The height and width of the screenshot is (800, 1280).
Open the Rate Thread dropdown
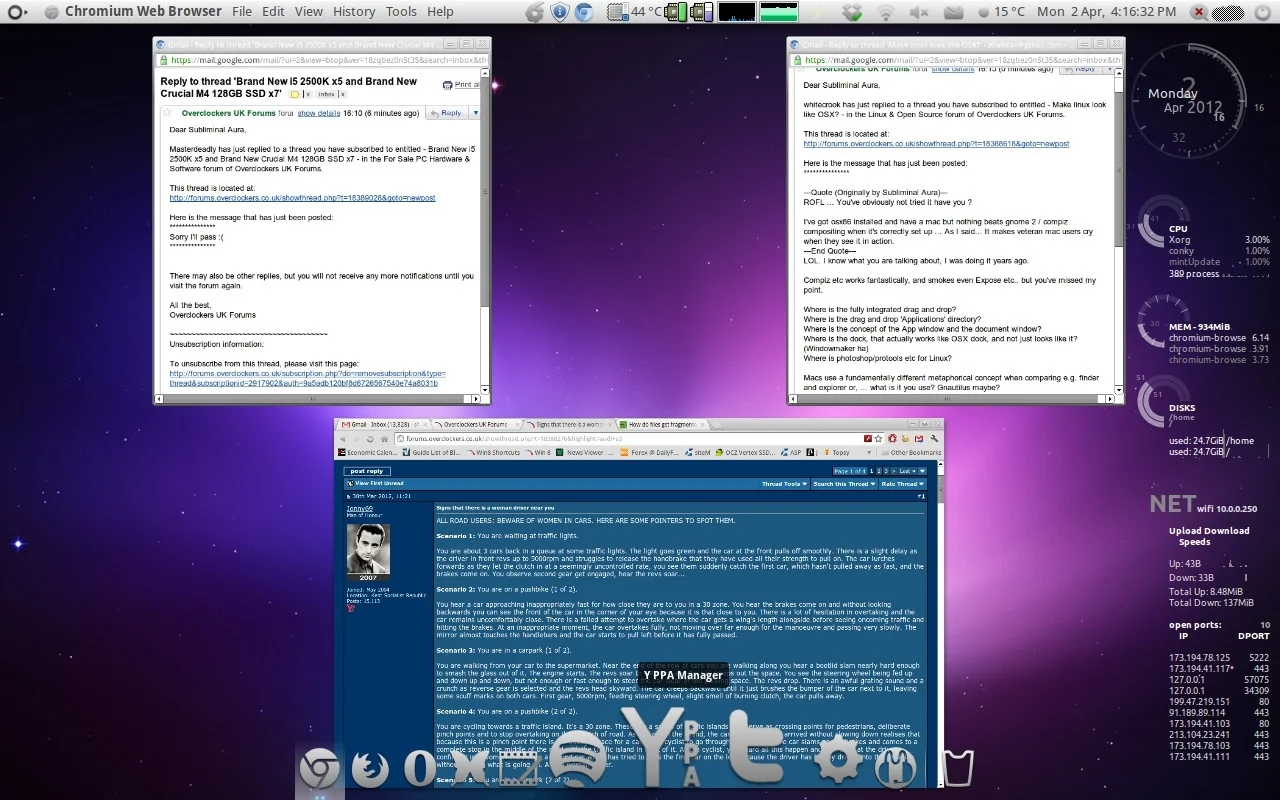click(x=901, y=484)
